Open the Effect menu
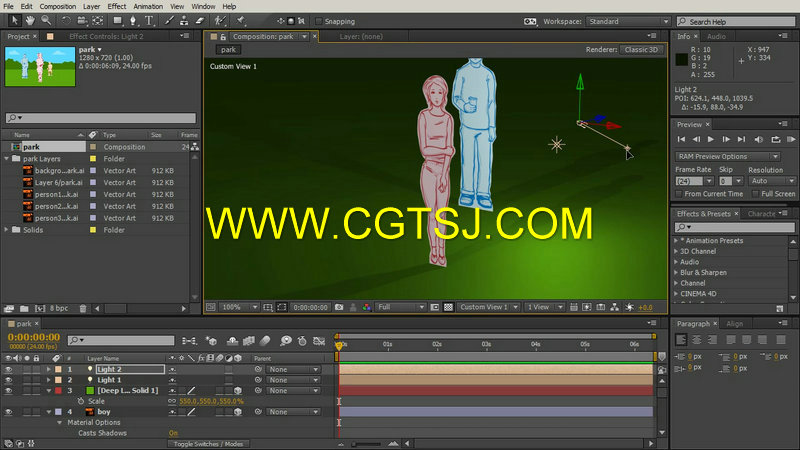The width and height of the screenshot is (800, 450). pos(116,6)
